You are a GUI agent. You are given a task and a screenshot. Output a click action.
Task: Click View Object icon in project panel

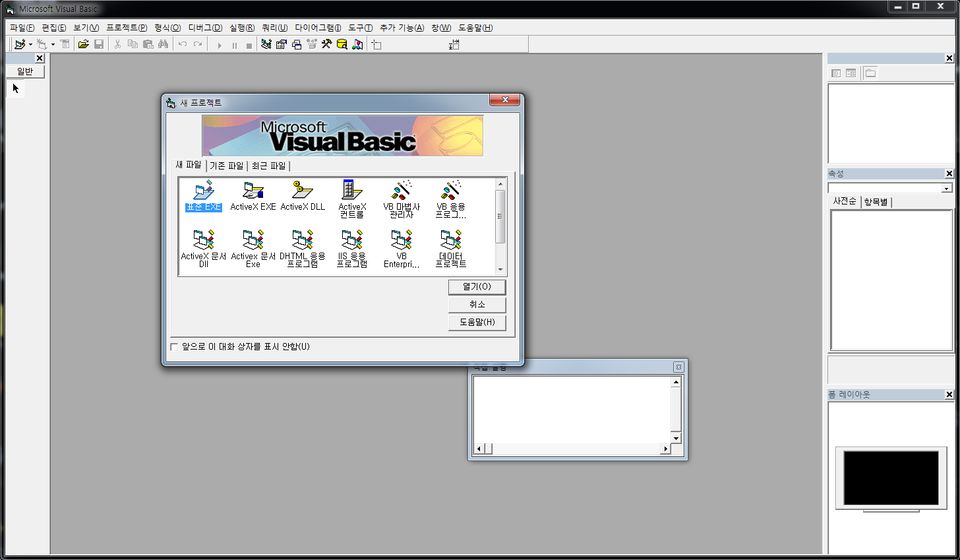[851, 73]
